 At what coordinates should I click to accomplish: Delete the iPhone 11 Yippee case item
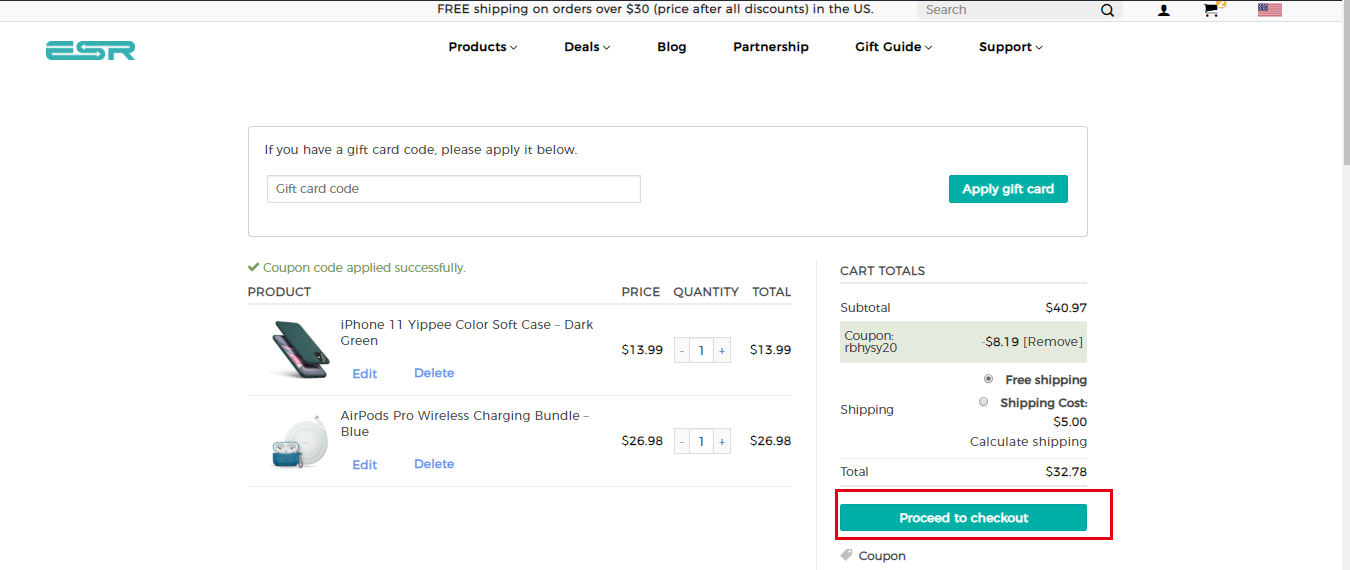[x=434, y=373]
